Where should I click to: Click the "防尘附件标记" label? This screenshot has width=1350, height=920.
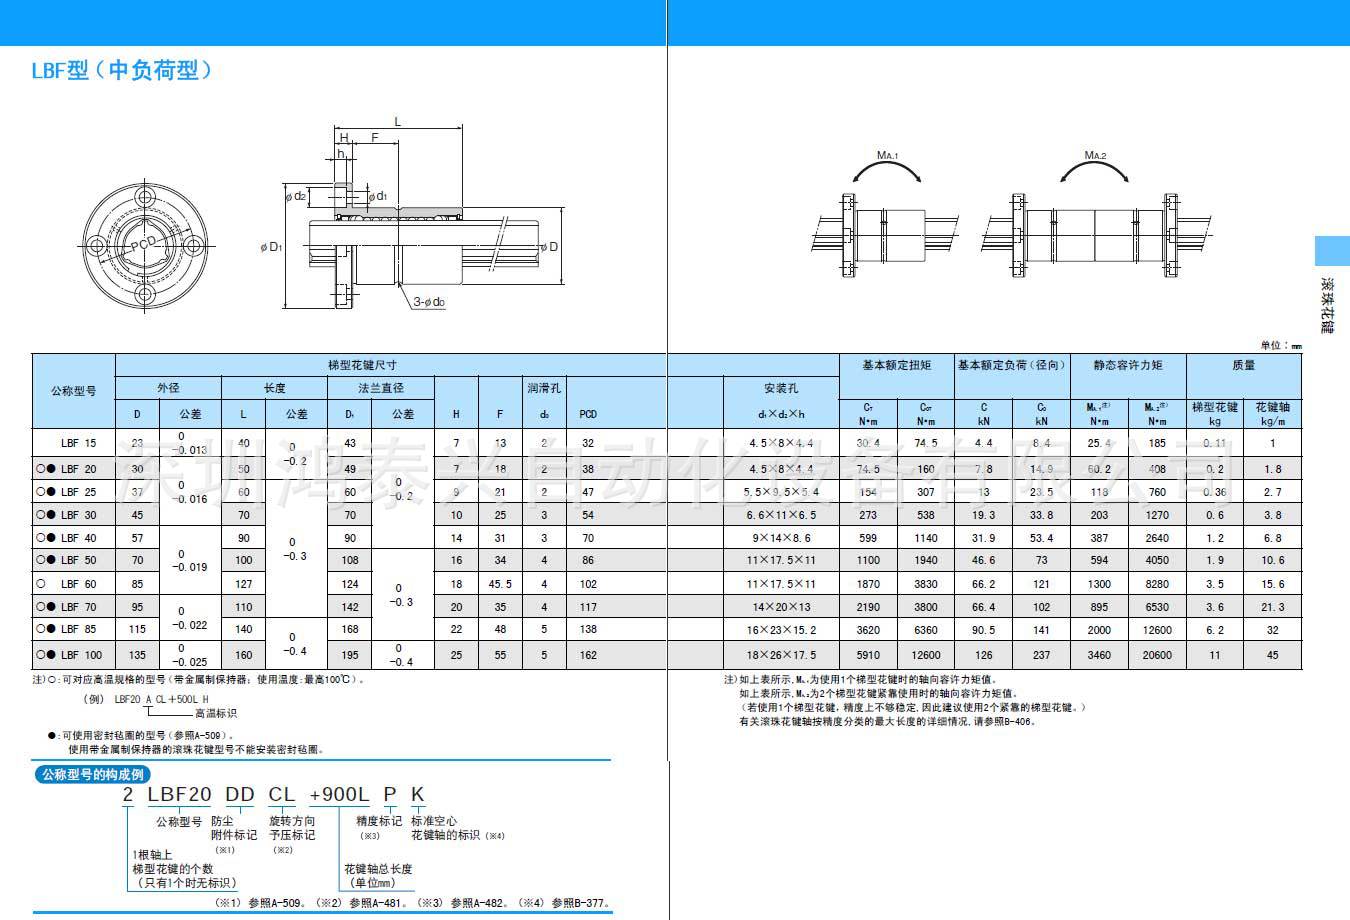click(x=233, y=829)
